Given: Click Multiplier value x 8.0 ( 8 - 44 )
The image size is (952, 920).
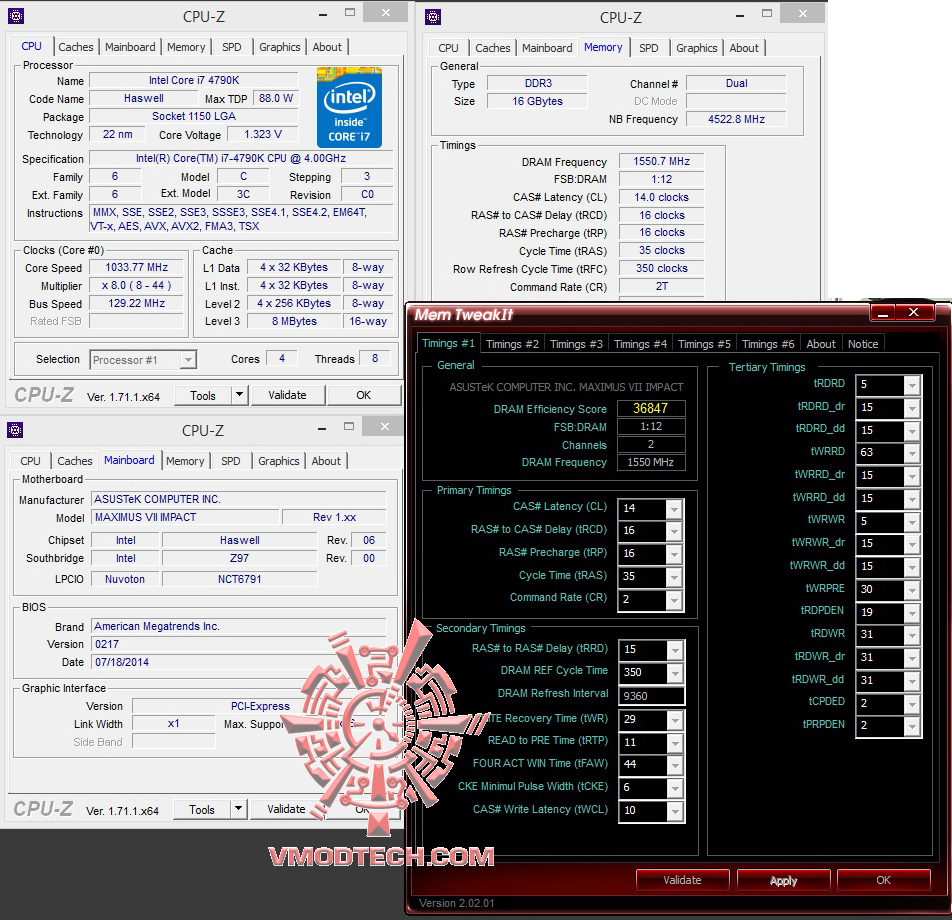Looking at the screenshot, I should tap(137, 285).
